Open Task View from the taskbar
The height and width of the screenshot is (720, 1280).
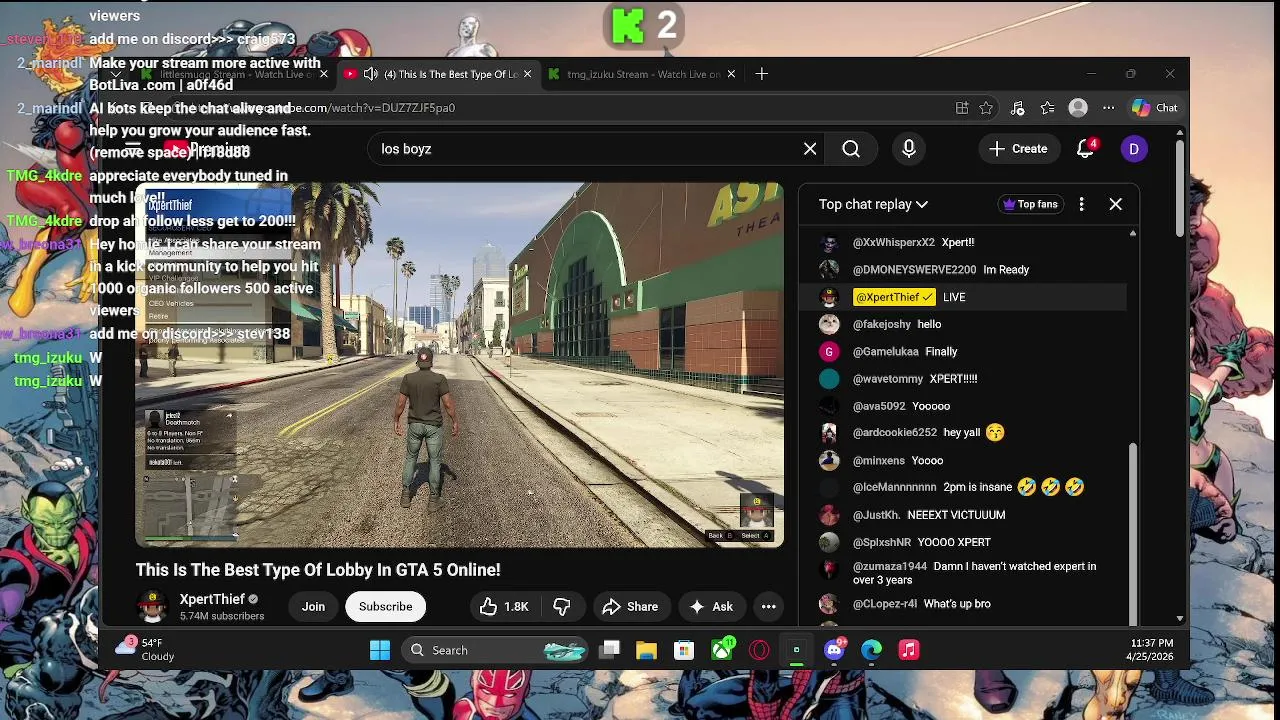pyautogui.click(x=609, y=650)
